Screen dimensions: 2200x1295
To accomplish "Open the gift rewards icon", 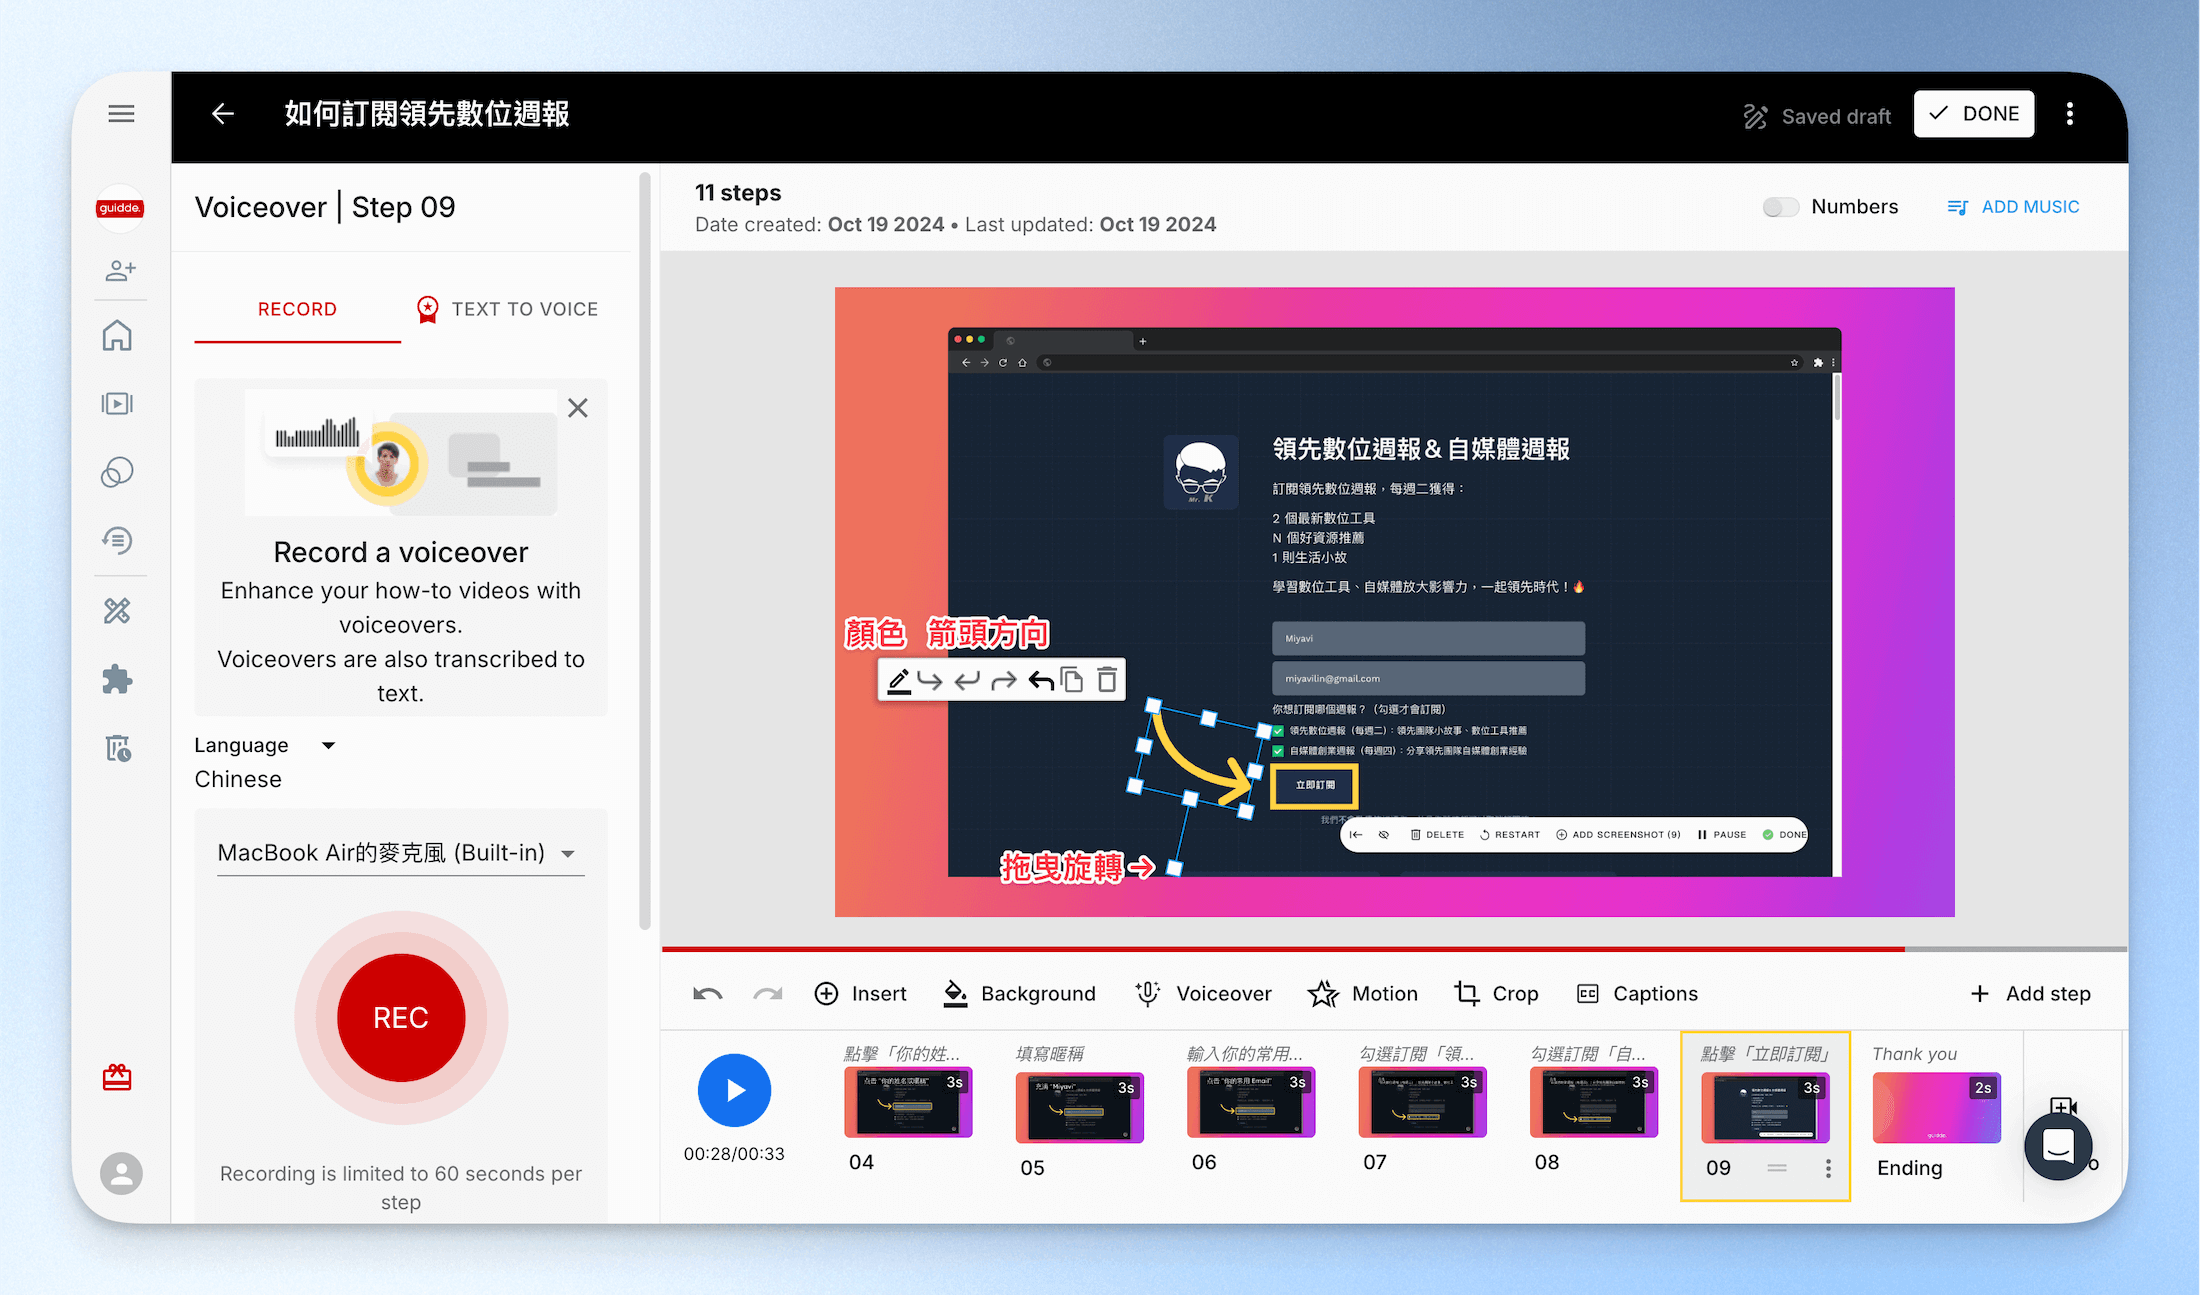I will point(117,1077).
